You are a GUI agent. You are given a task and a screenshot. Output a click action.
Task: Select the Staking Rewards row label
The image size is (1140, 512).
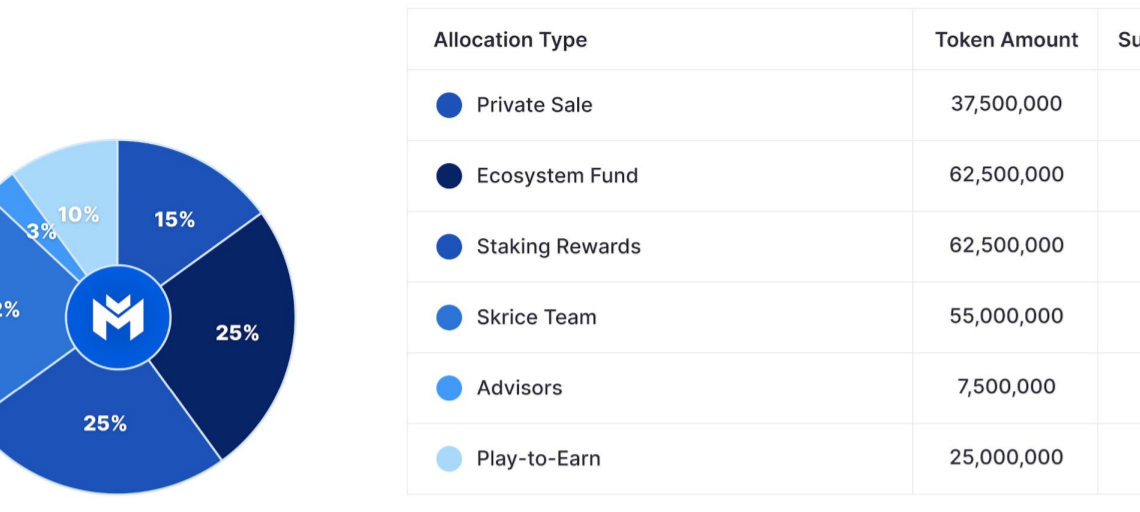click(x=558, y=247)
